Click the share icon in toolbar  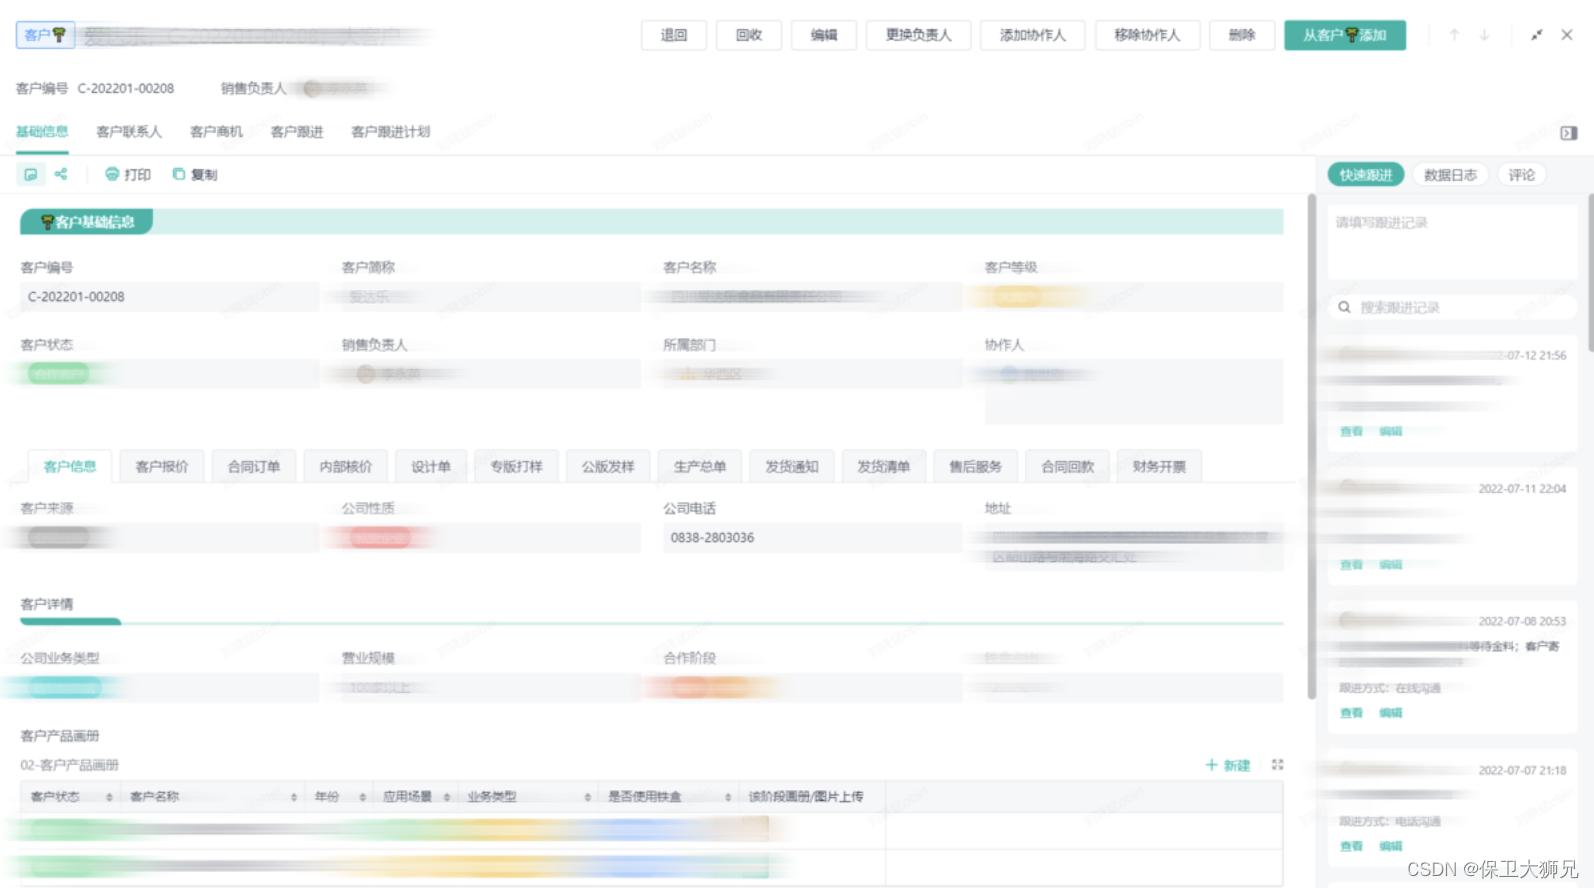coord(61,174)
